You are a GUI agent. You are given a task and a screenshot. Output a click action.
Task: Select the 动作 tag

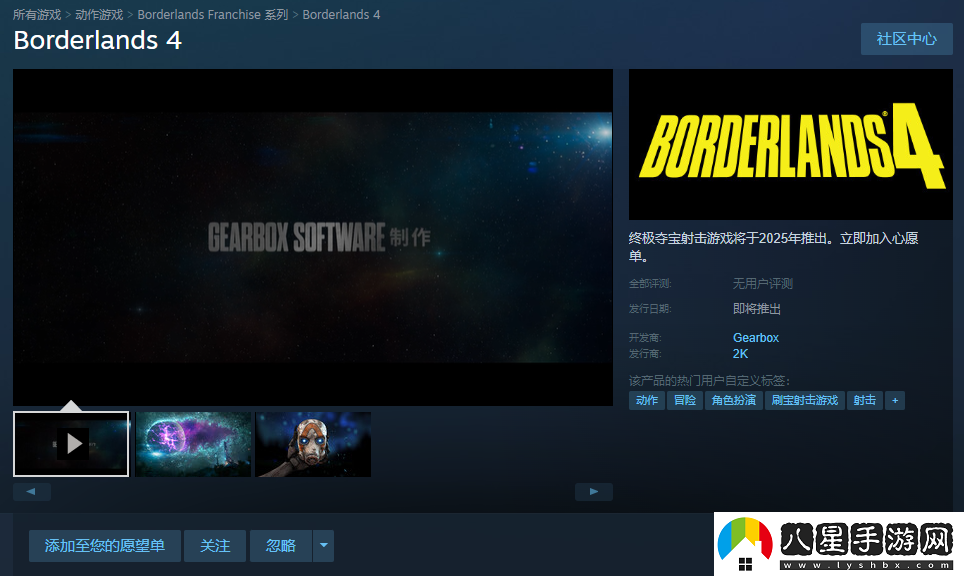pos(647,400)
